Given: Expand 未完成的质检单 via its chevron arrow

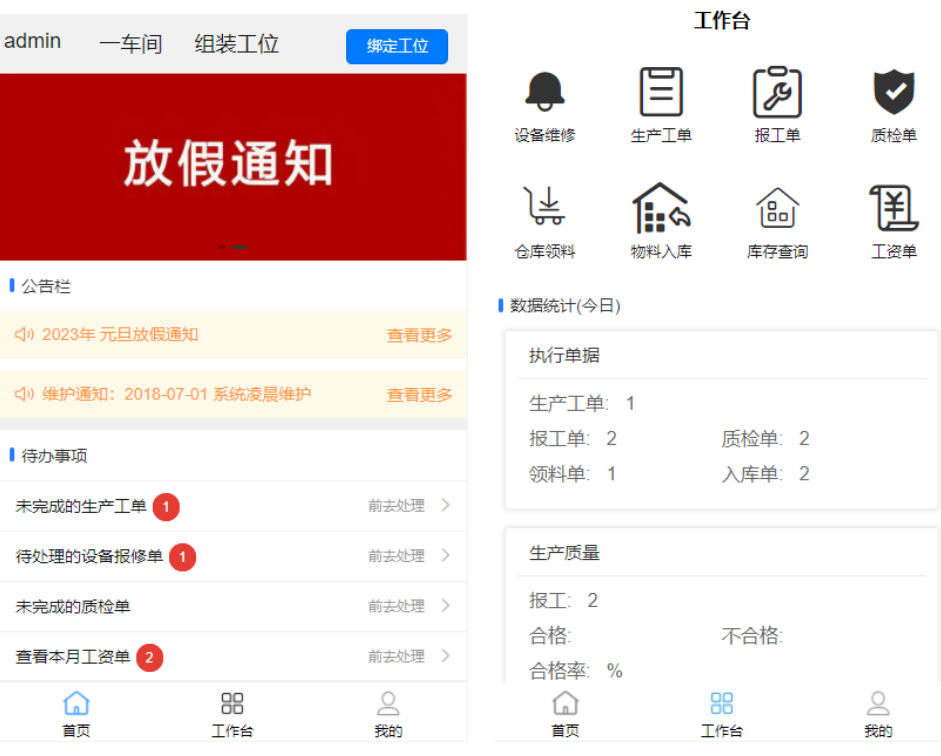Looking at the screenshot, I should [x=446, y=606].
